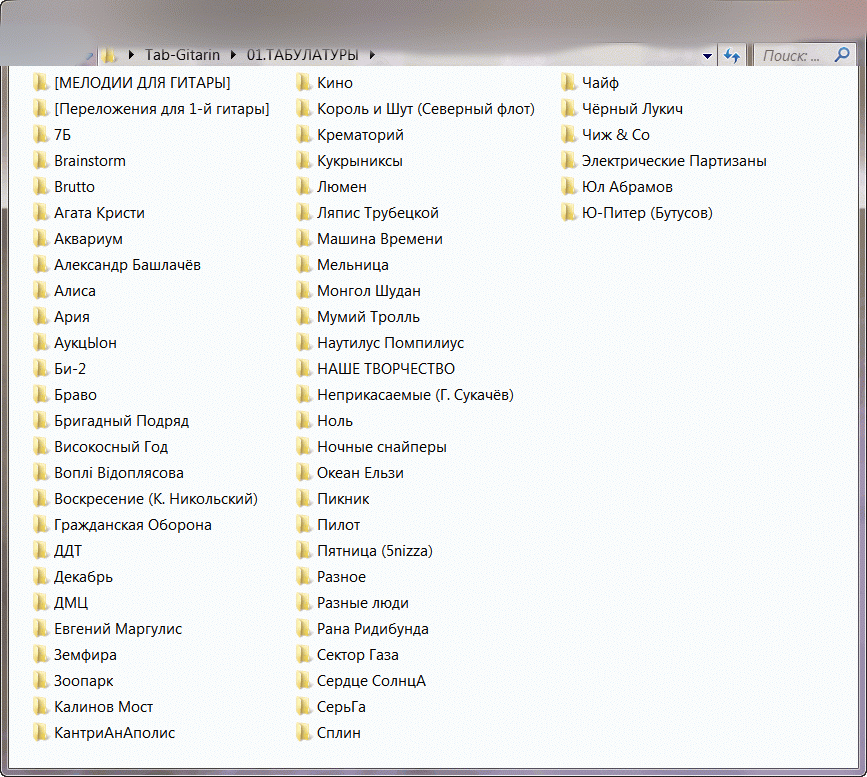Click the address bar history dropdown arrow
The image size is (867, 777).
(x=706, y=55)
